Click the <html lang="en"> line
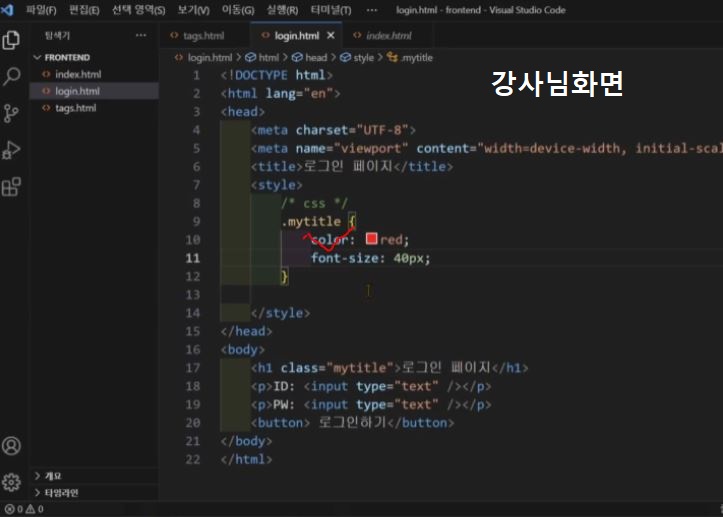723x517 pixels. pos(280,93)
